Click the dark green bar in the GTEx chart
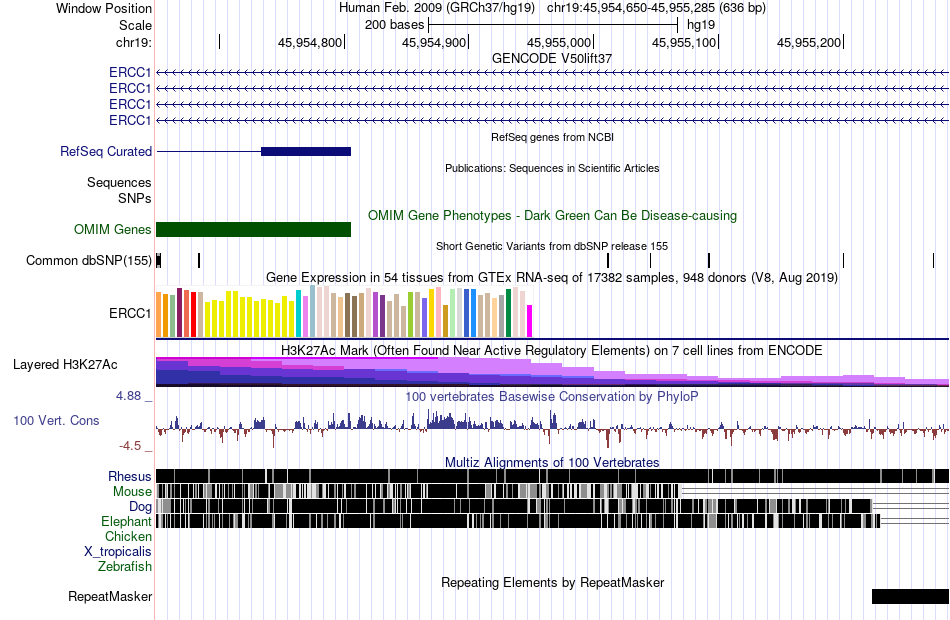This screenshot has height=620, width=950. 508,313
